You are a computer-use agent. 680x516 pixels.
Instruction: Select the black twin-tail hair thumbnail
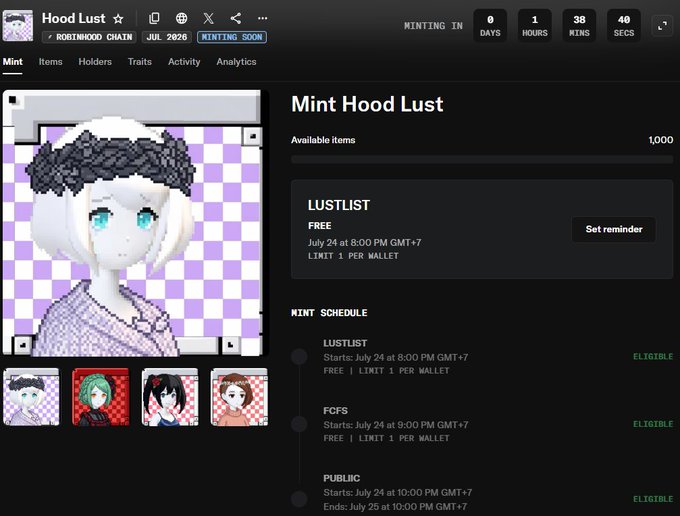point(170,397)
